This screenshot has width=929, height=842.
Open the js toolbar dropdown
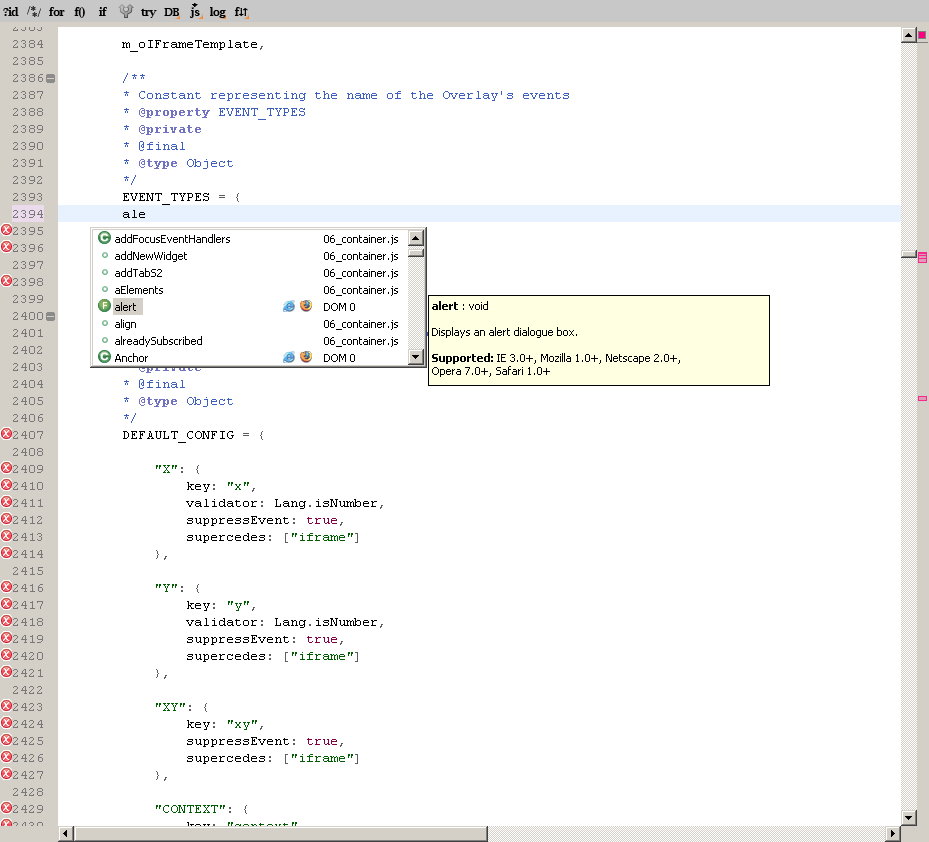(x=195, y=12)
